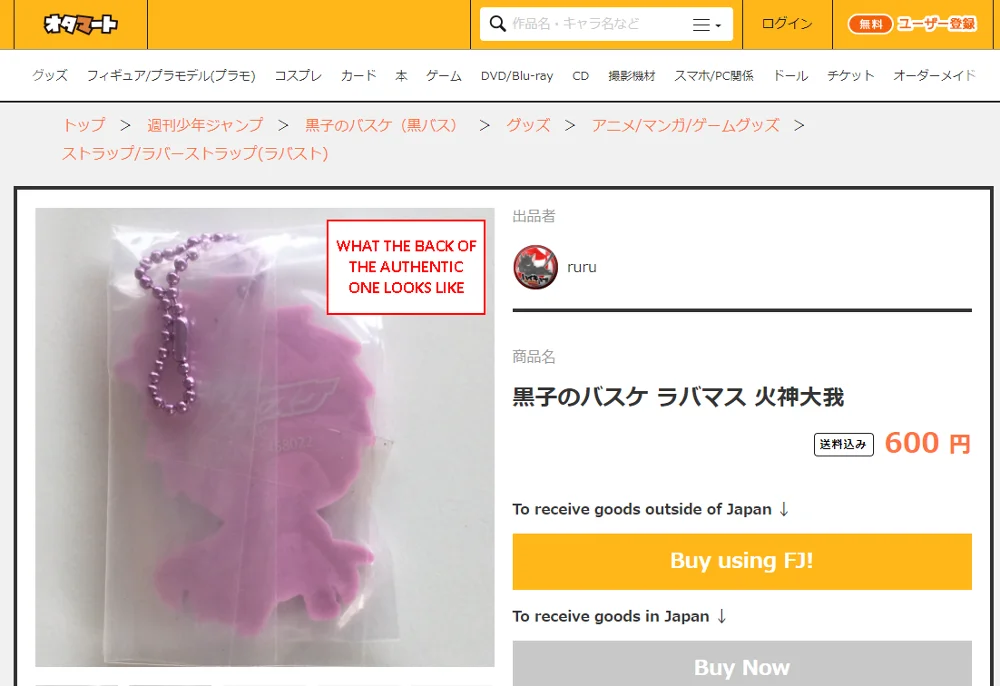Click the Otamart logo
Viewport: 1000px width, 686px height.
tap(80, 24)
